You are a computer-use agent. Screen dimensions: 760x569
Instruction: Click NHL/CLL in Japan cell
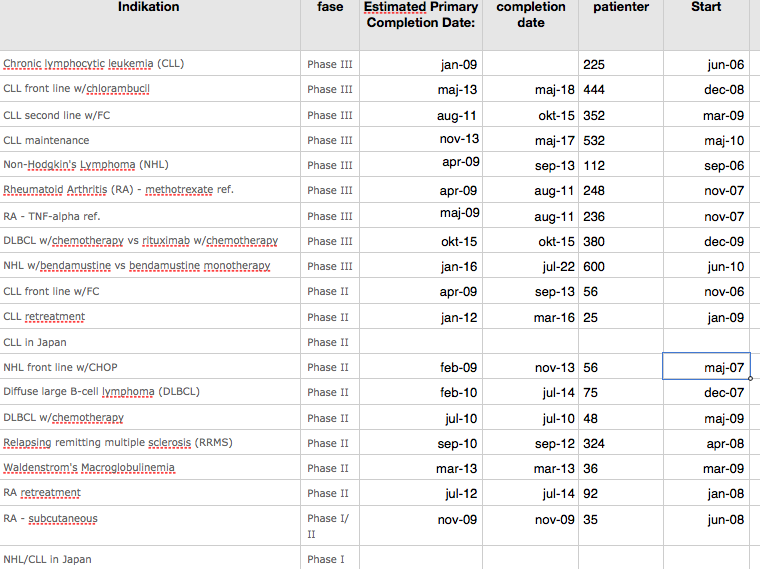tap(150, 558)
